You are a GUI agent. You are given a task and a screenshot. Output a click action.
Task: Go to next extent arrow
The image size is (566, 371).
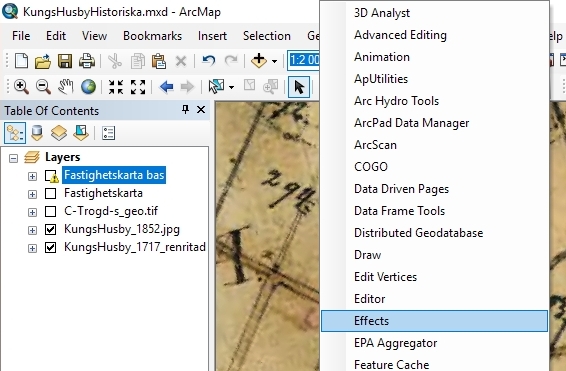[x=187, y=87]
